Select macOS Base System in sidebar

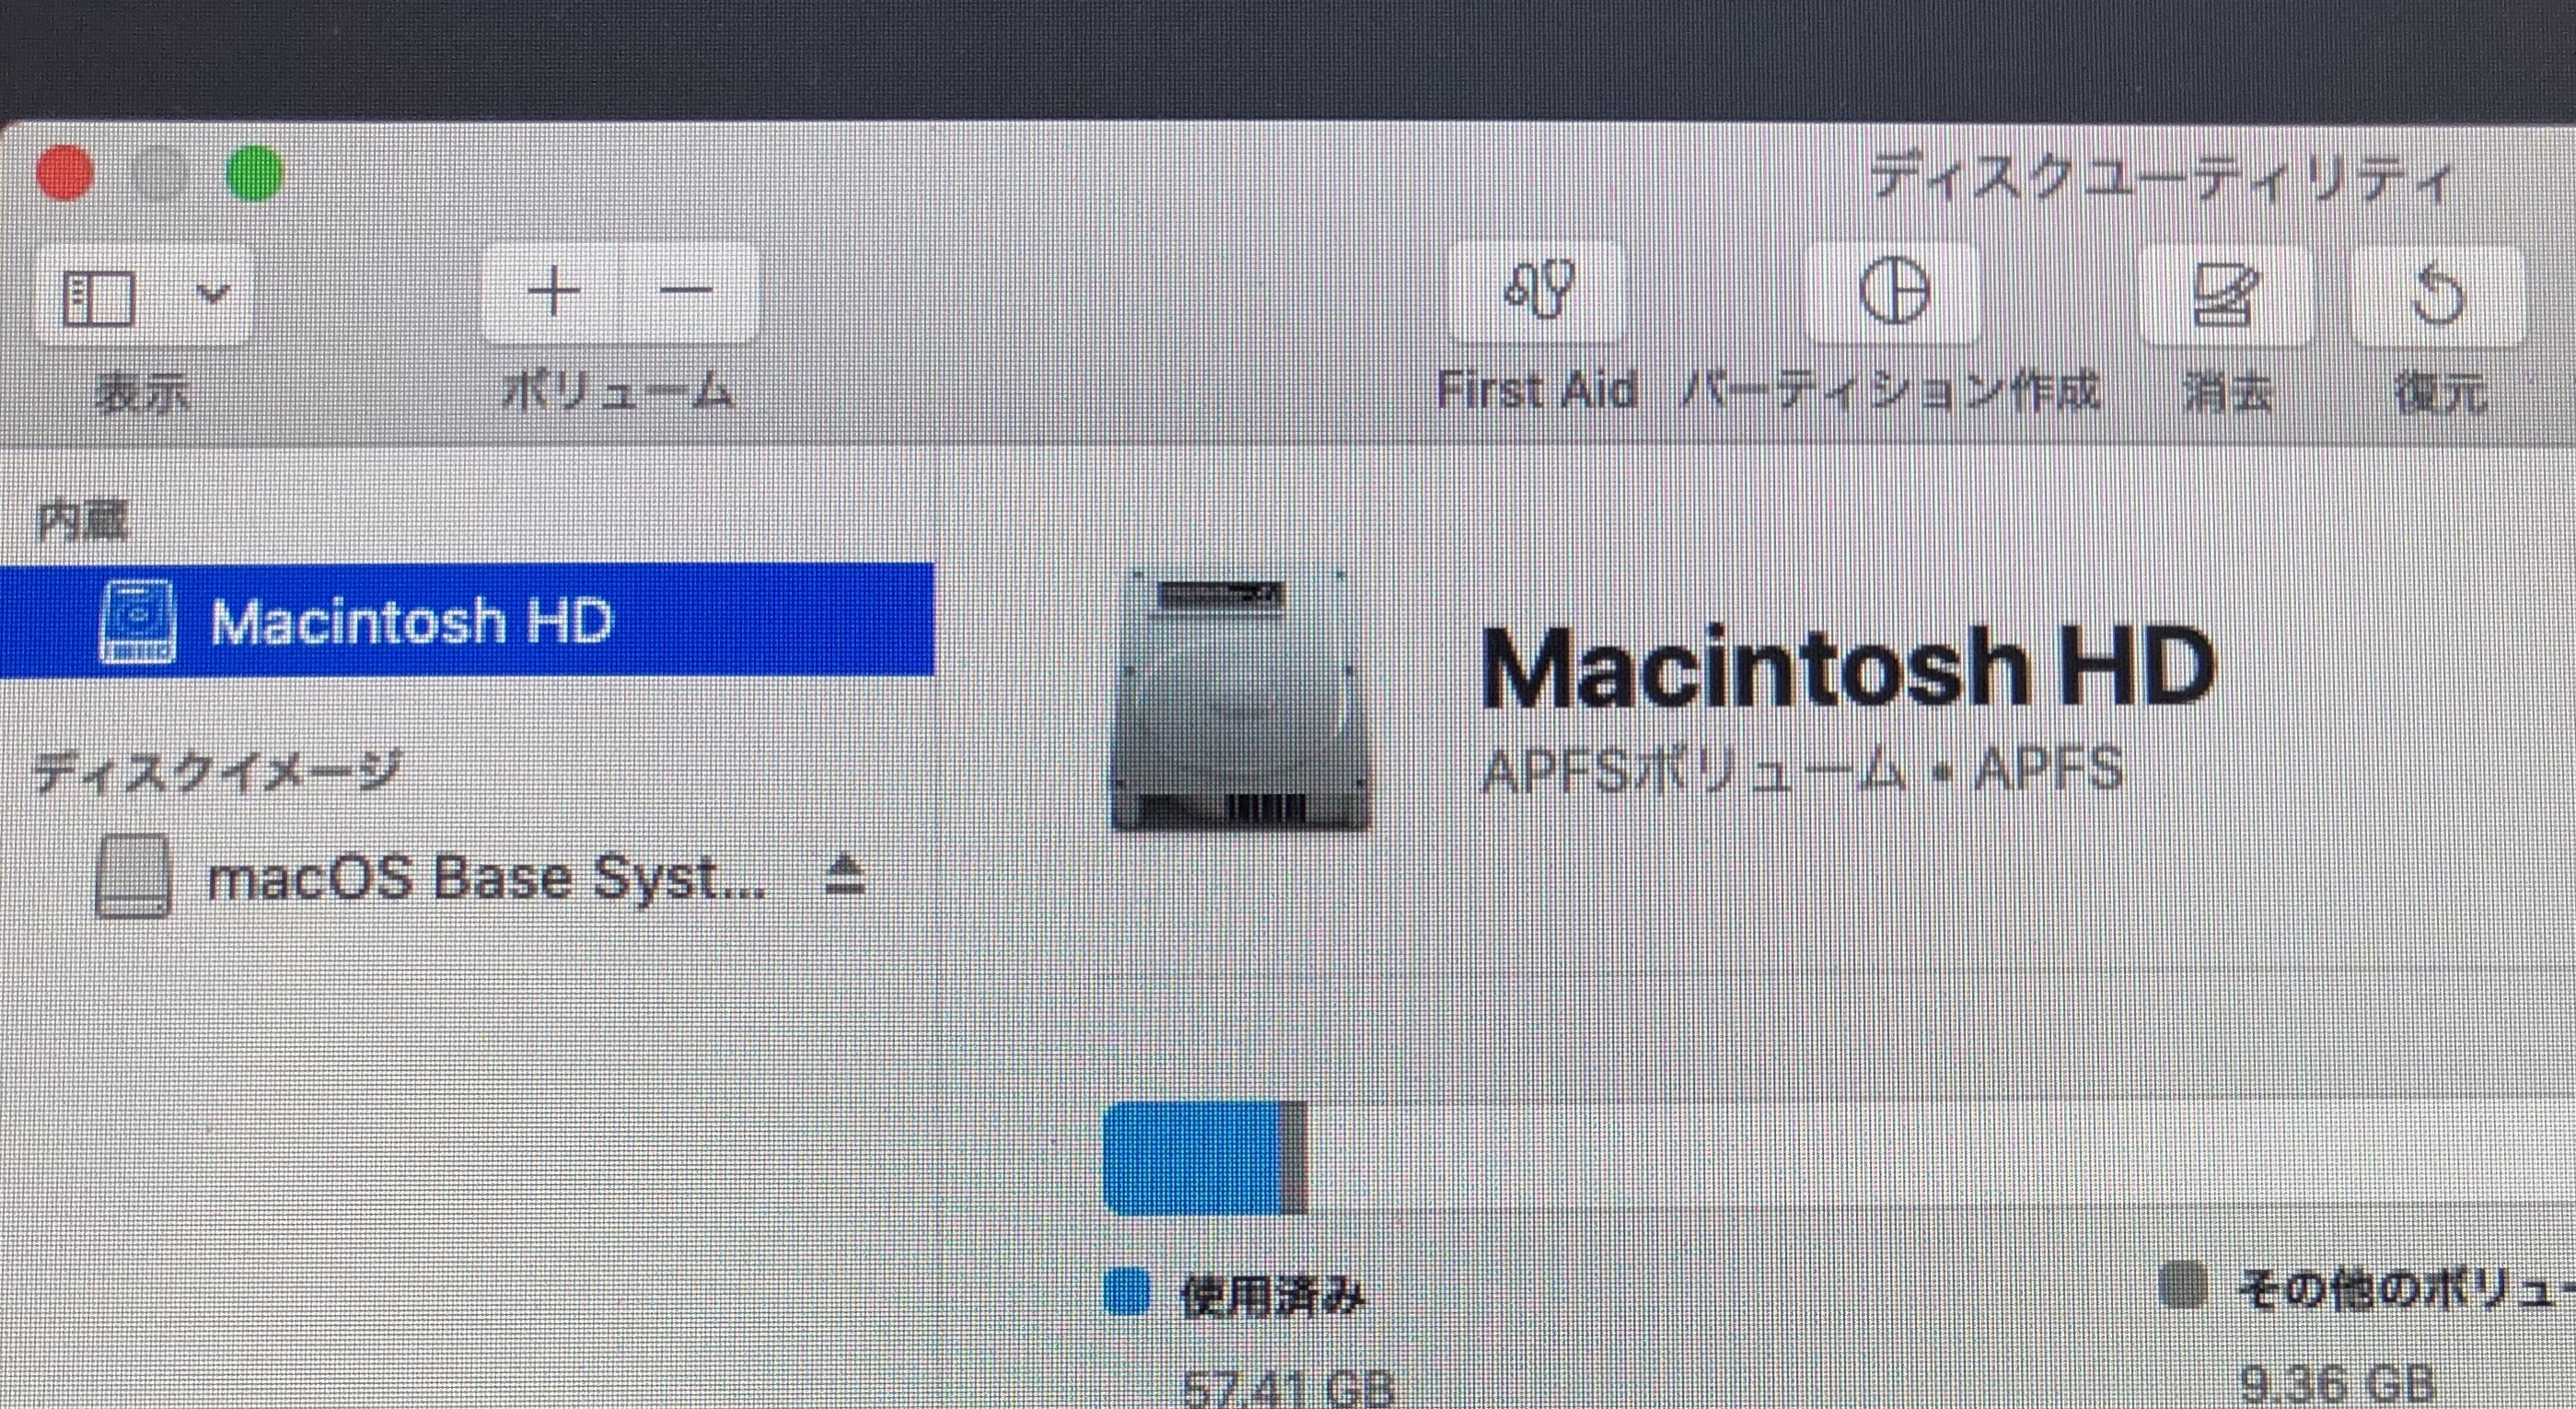[486, 879]
